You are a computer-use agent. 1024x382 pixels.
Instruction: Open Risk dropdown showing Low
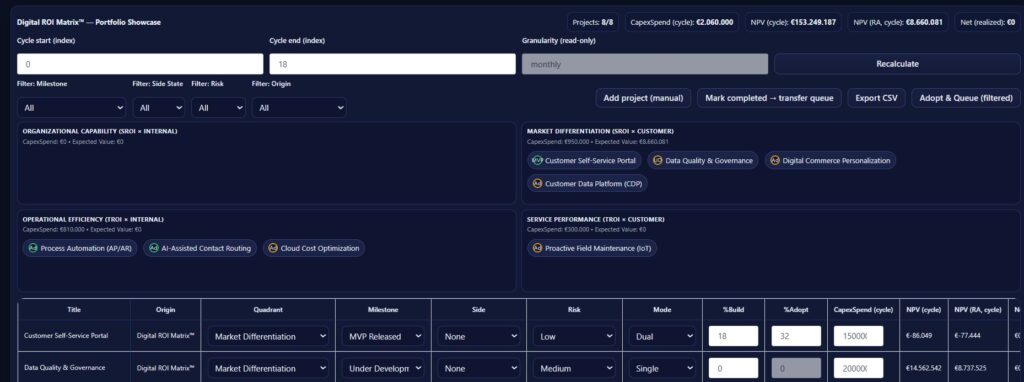click(574, 336)
